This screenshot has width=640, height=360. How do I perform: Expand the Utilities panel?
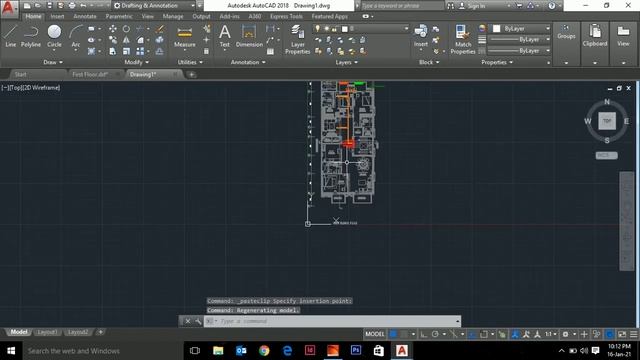190,62
